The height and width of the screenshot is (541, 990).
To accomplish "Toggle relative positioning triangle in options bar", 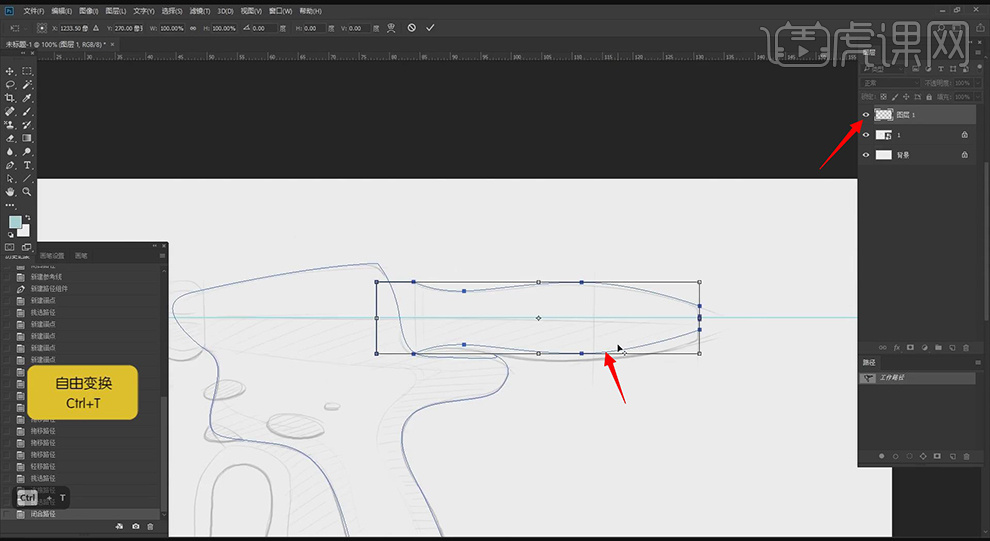I will coord(96,28).
